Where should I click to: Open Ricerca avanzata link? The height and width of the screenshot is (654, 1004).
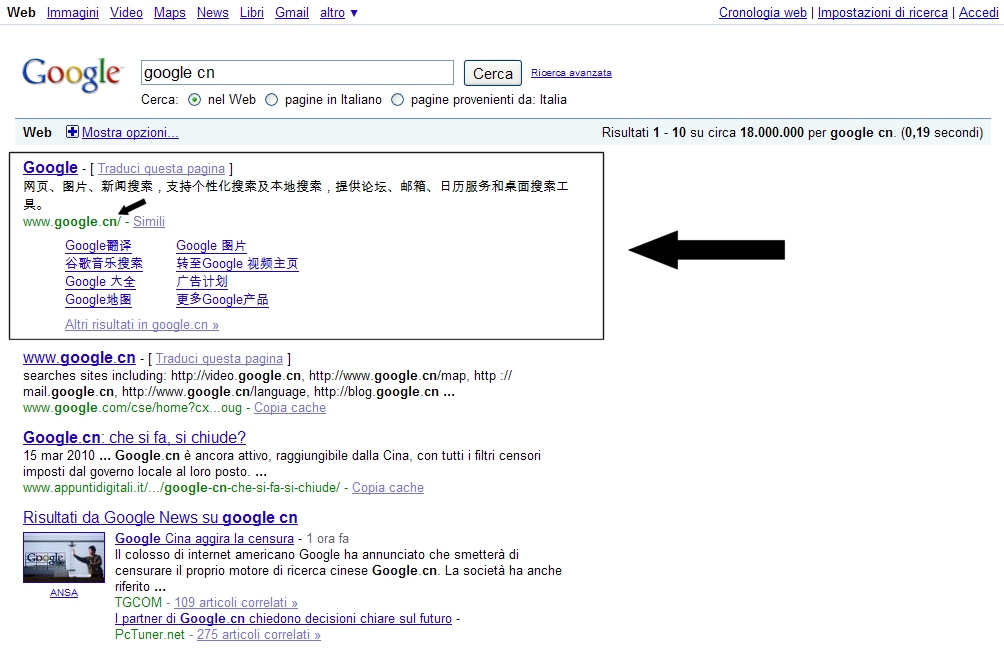click(x=571, y=73)
